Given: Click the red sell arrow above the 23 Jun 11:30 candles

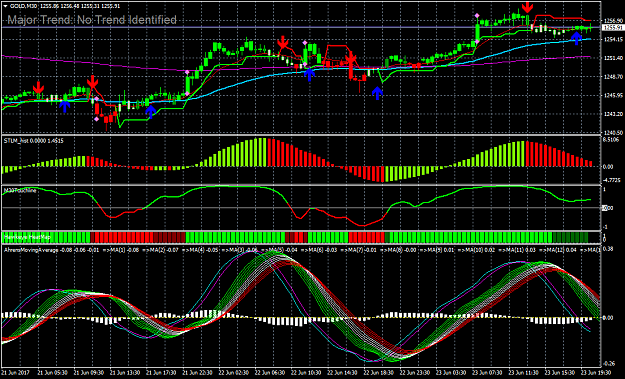Looking at the screenshot, I should 528,7.
